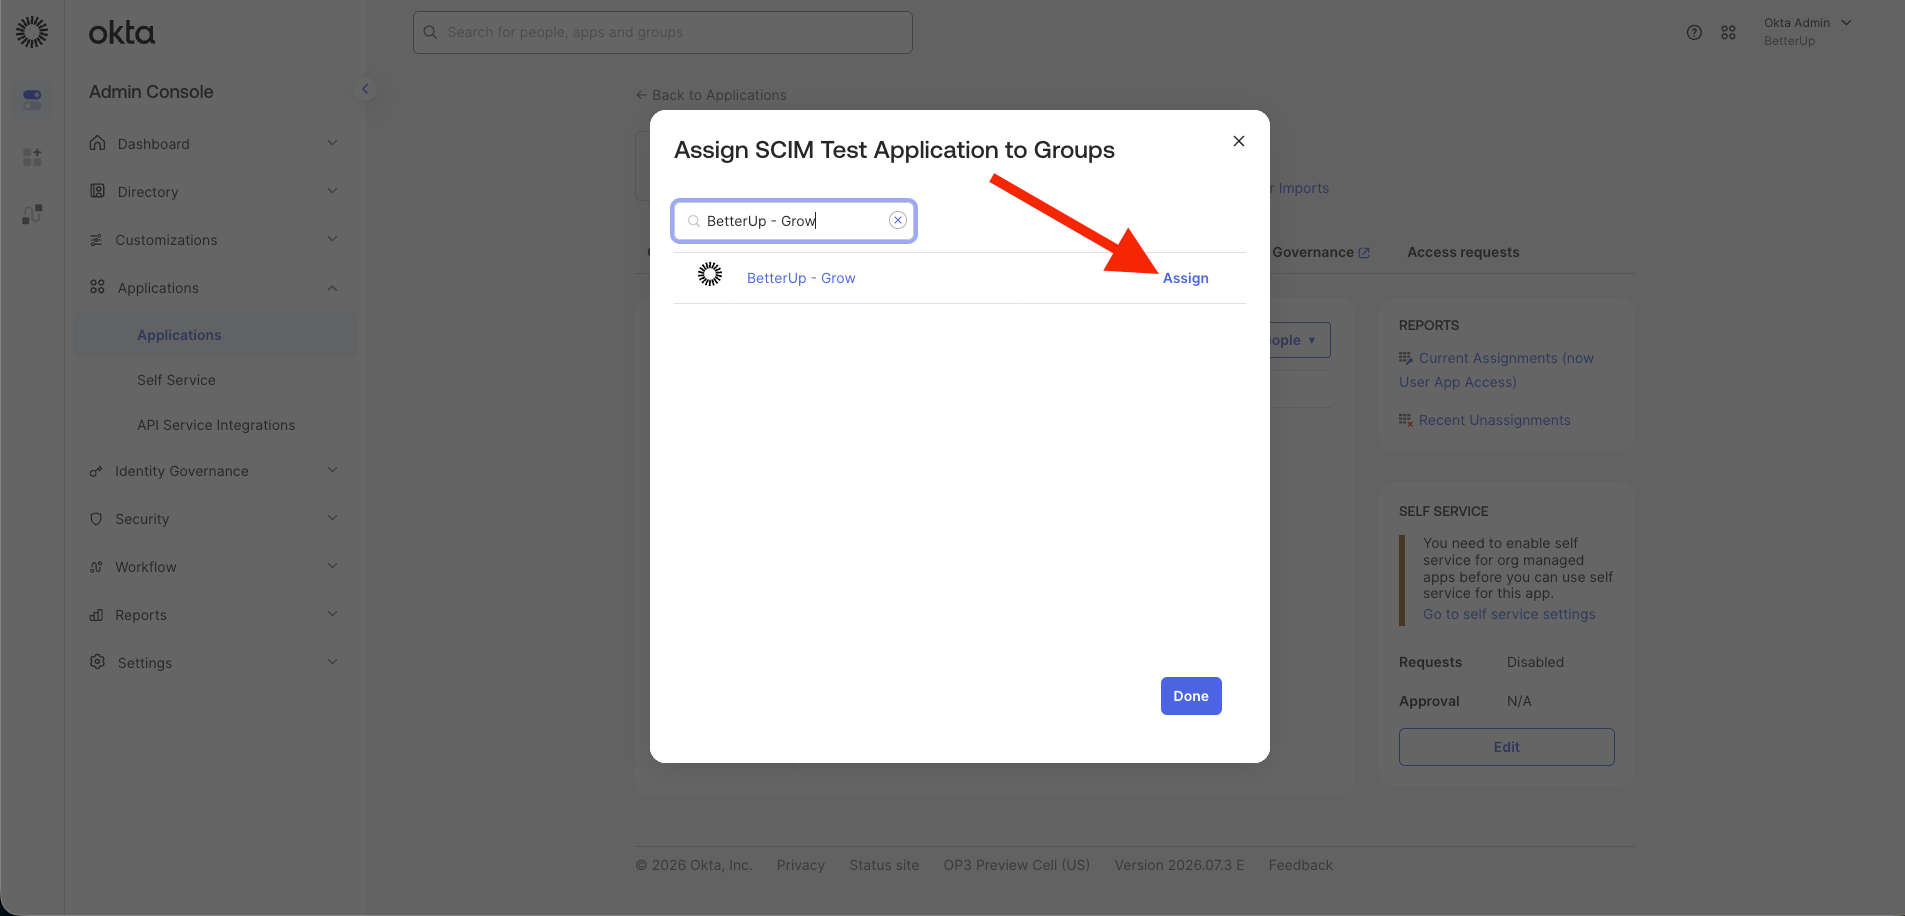Click the magnifier icon in the group search field
The height and width of the screenshot is (916, 1905).
(x=694, y=221)
